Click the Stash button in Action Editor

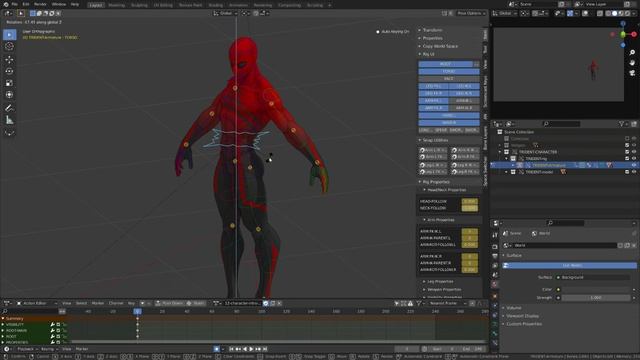click(x=196, y=303)
